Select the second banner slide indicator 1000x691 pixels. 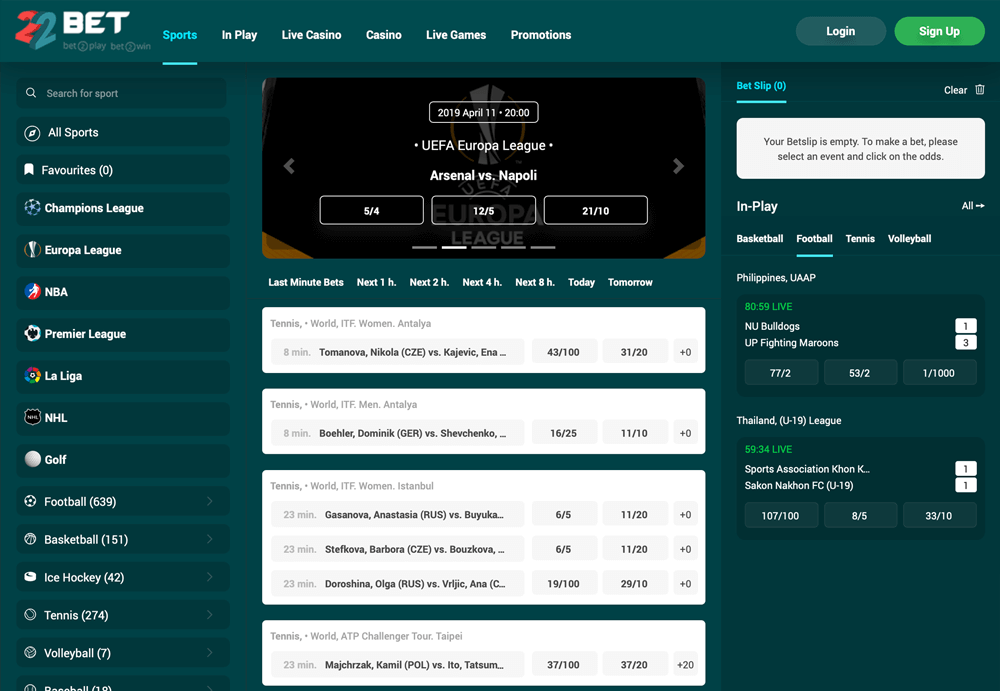(x=454, y=247)
